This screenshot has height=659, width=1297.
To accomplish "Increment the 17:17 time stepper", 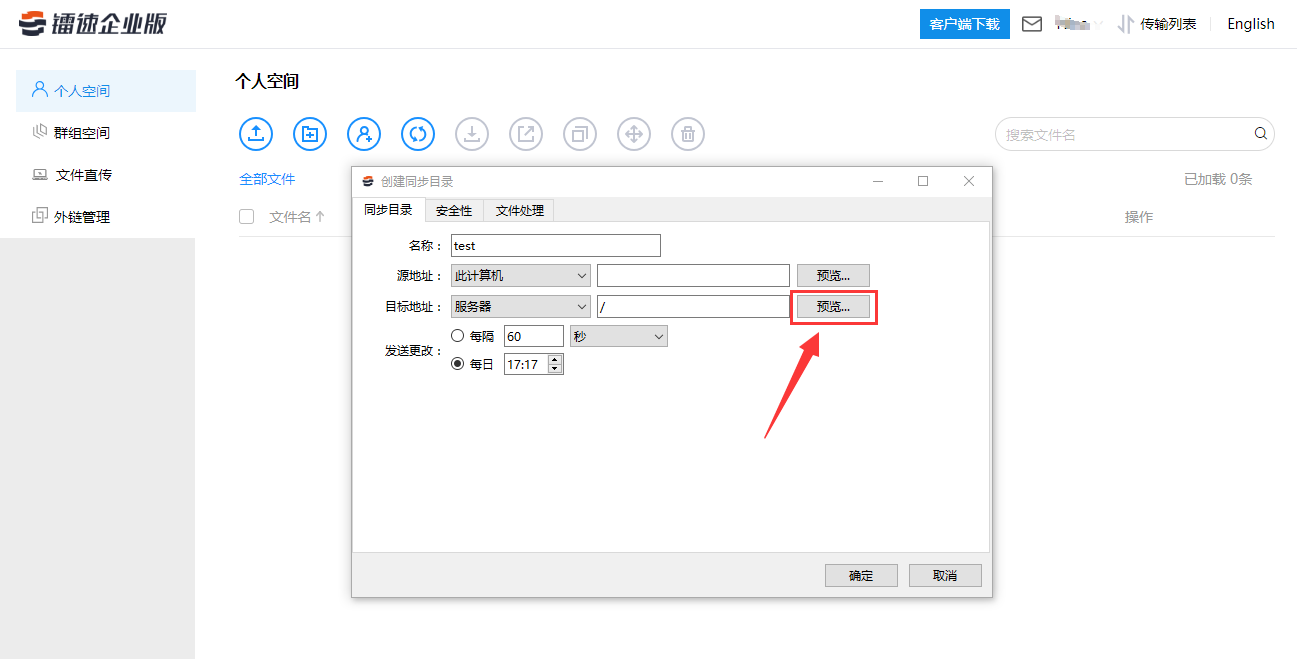I will [x=556, y=359].
